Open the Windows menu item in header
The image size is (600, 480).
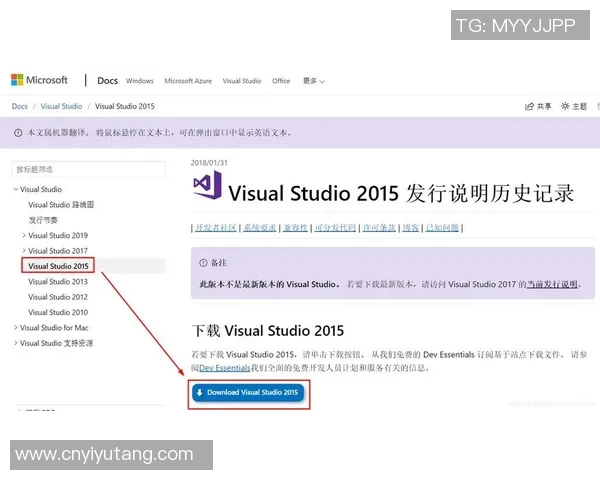coord(140,81)
